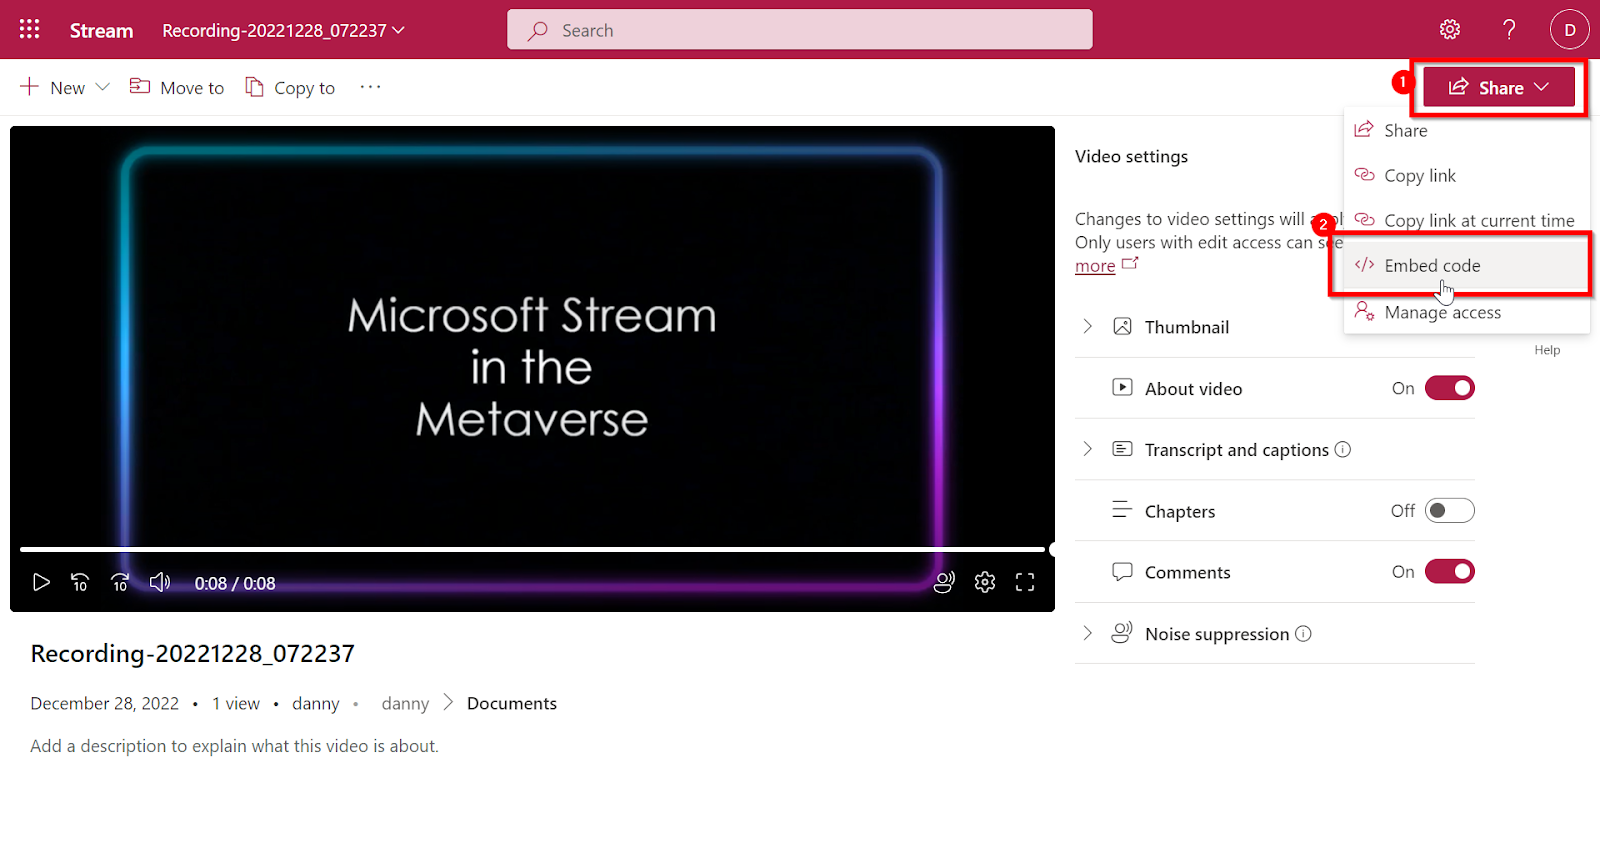Viewport: 1600px width, 848px height.
Task: Skip back 10 seconds
Action: coord(80,582)
